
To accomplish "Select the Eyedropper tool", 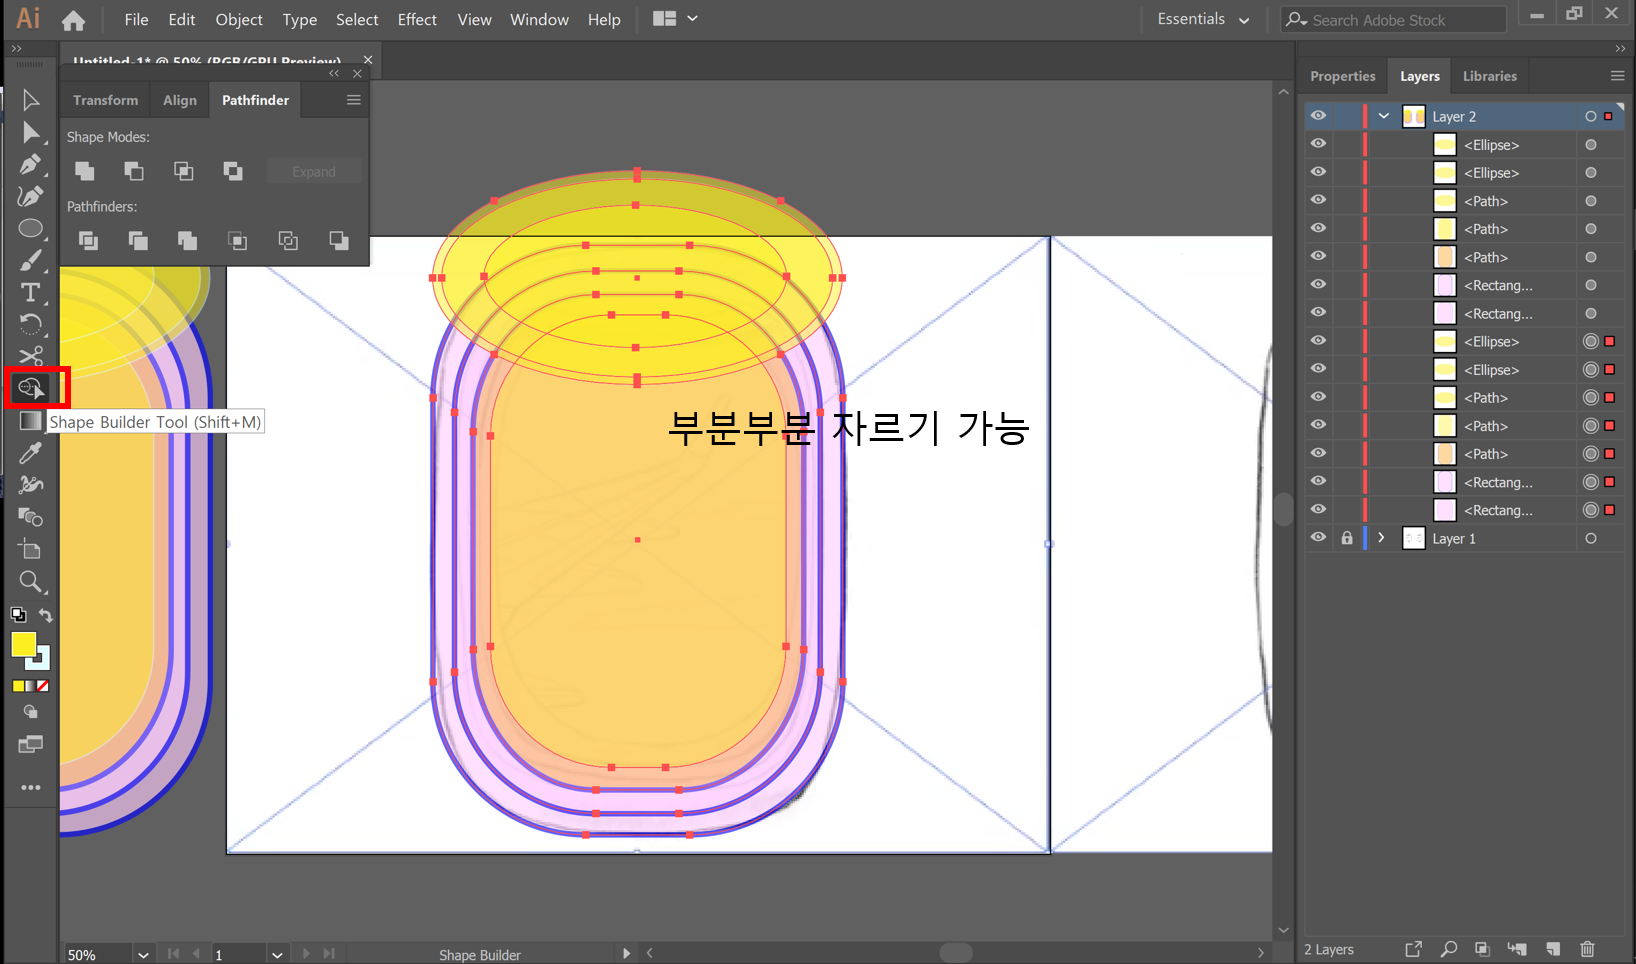I will pos(30,453).
